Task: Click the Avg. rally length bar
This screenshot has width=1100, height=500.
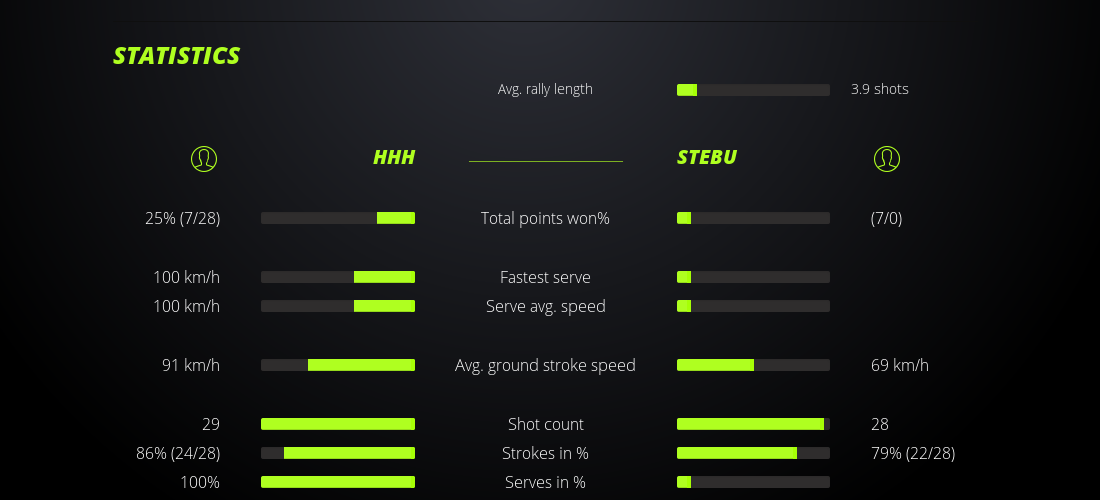Action: click(753, 90)
